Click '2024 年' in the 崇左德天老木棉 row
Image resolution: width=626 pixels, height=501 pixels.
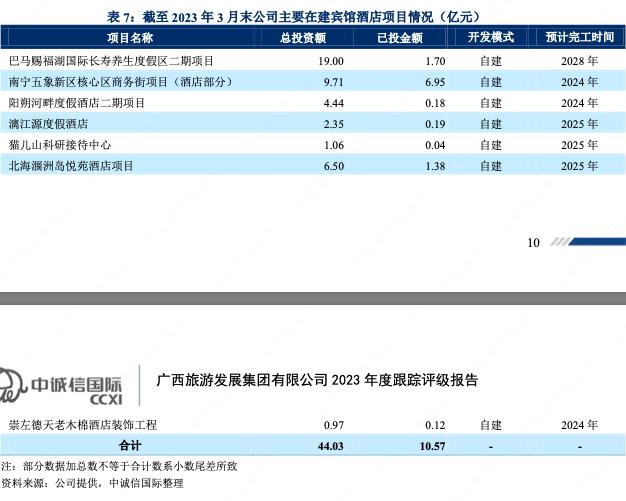pos(580,425)
